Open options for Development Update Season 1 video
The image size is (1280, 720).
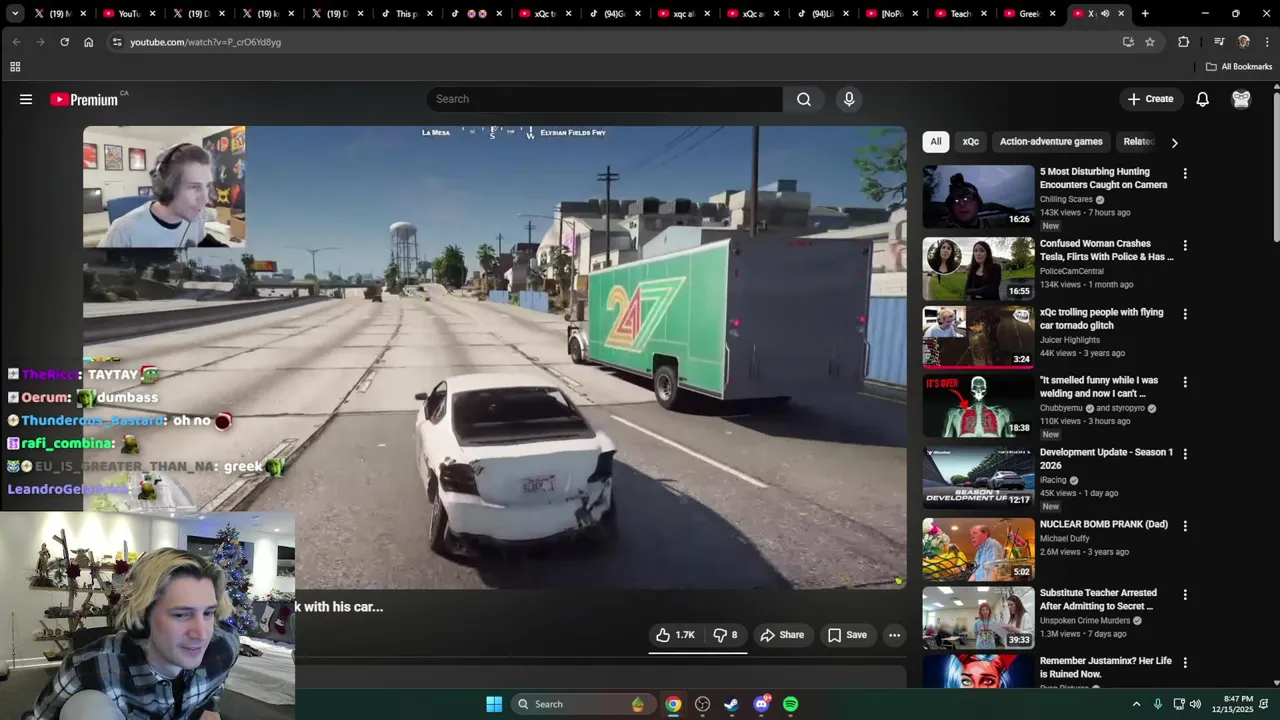pyautogui.click(x=1185, y=453)
